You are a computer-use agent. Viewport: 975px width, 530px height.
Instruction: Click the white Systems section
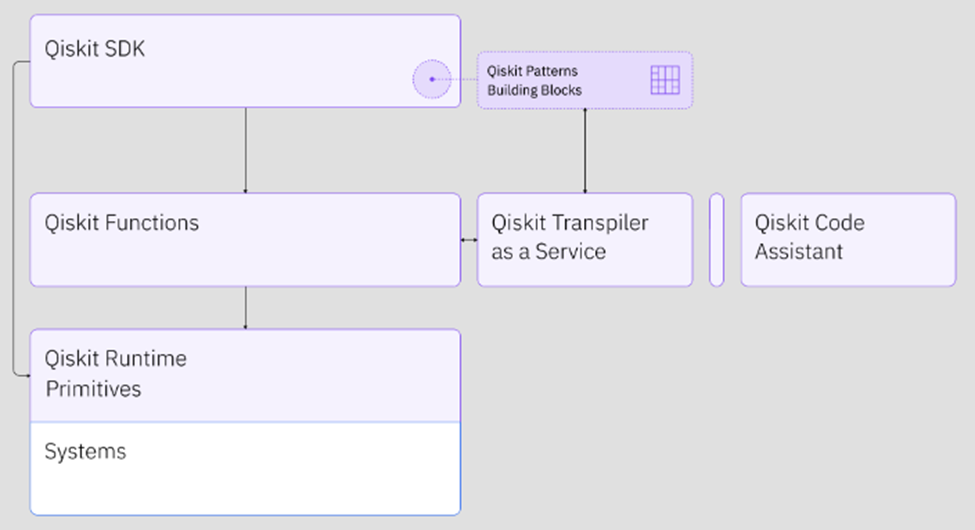click(x=245, y=480)
